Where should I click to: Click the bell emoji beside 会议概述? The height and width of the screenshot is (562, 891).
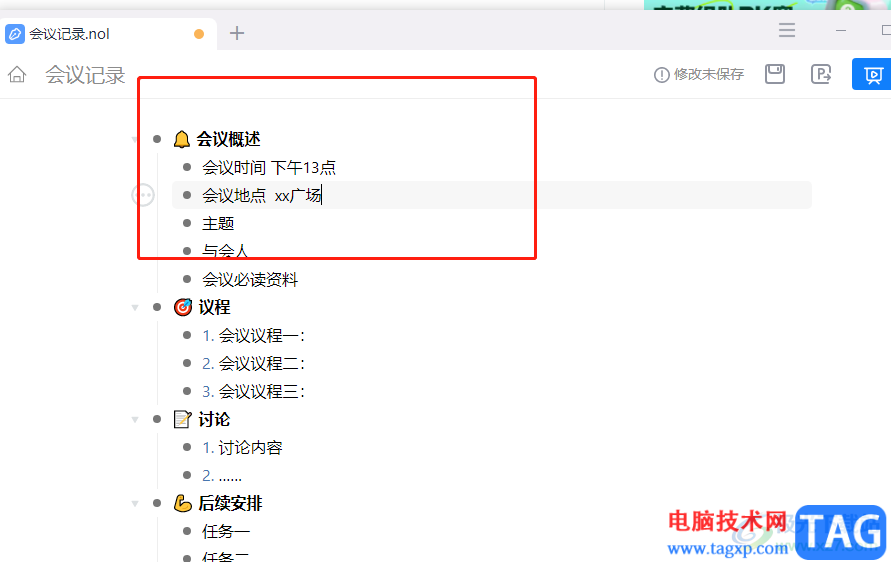pos(181,139)
